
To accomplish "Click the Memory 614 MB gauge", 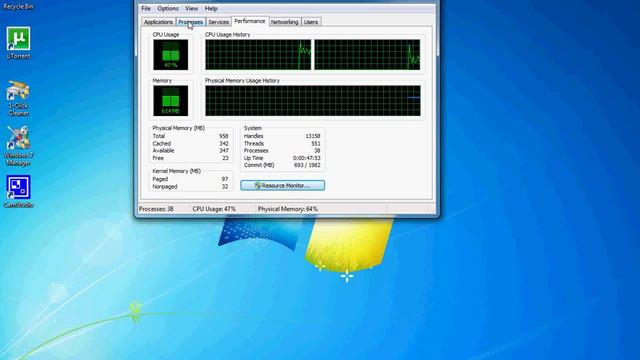I will point(171,100).
